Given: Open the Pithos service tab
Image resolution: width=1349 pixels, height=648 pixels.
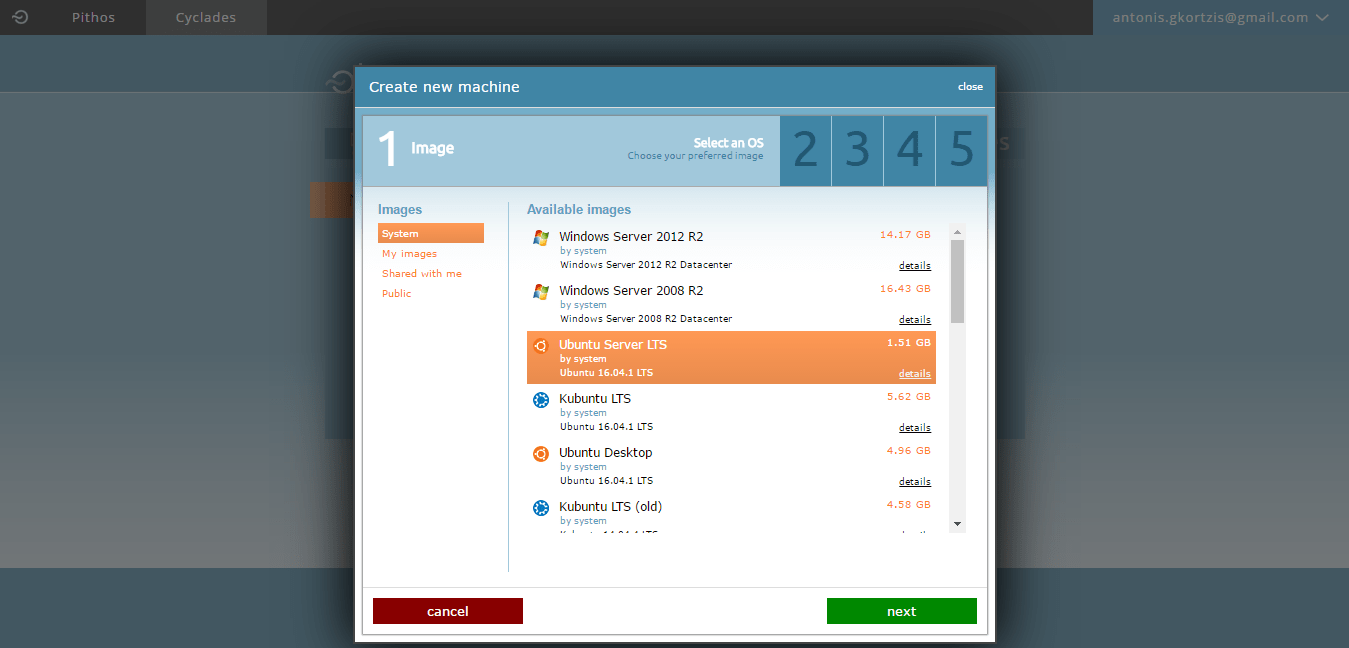Looking at the screenshot, I should tap(93, 17).
